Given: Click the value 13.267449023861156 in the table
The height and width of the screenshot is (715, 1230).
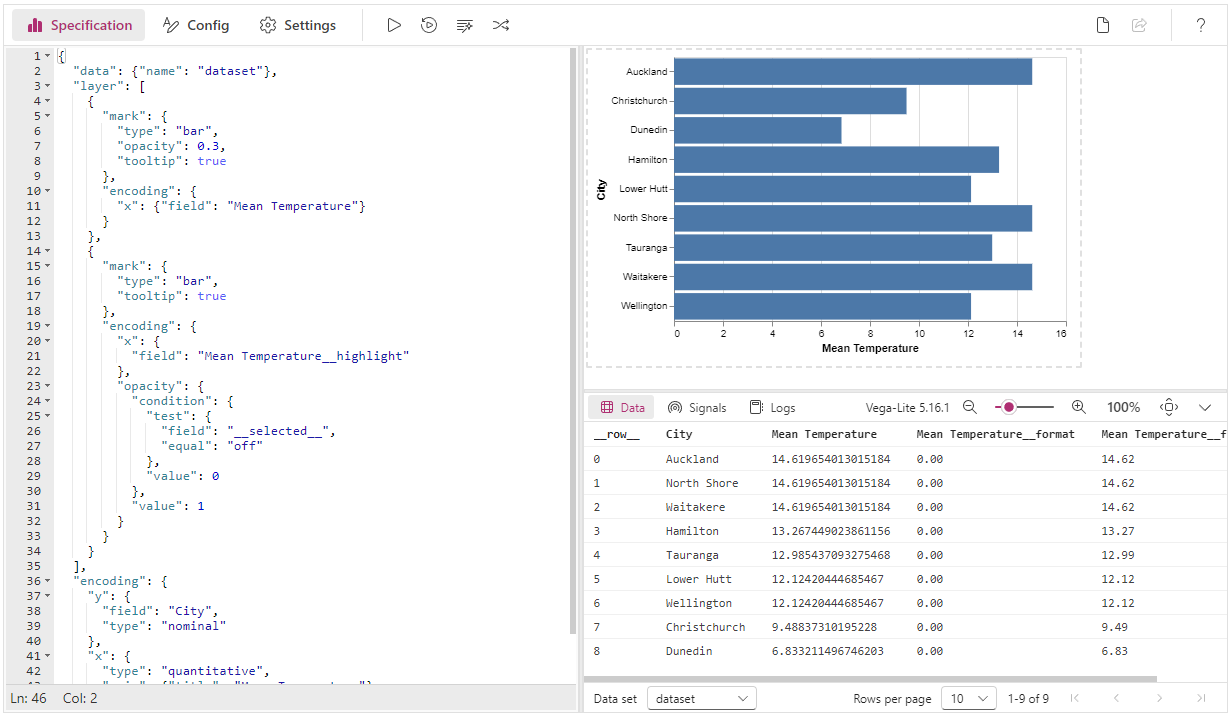Looking at the screenshot, I should tap(830, 531).
